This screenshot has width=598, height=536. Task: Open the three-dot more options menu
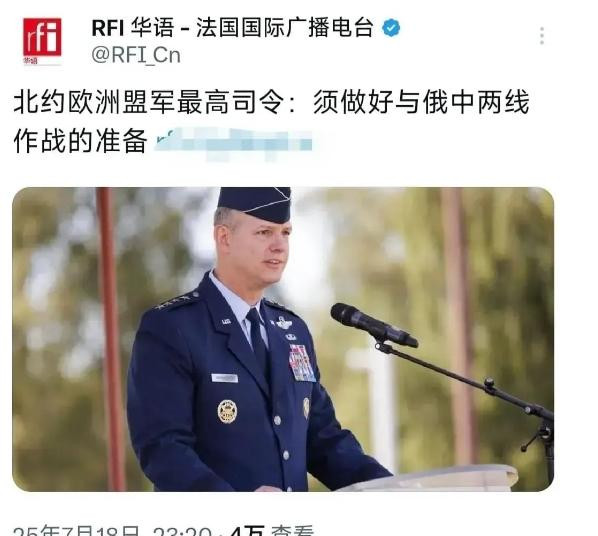click(x=542, y=36)
